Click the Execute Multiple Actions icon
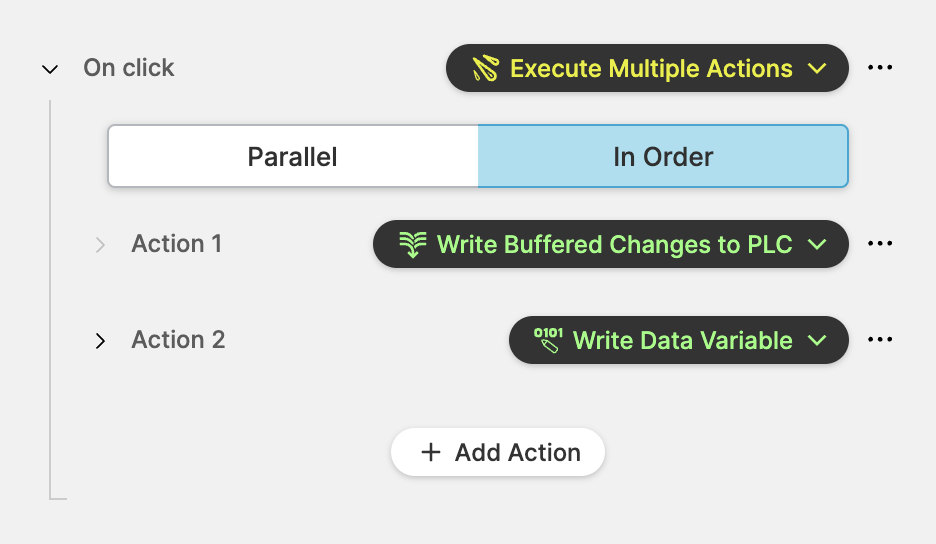Screen dimensions: 936x544 [485, 69]
